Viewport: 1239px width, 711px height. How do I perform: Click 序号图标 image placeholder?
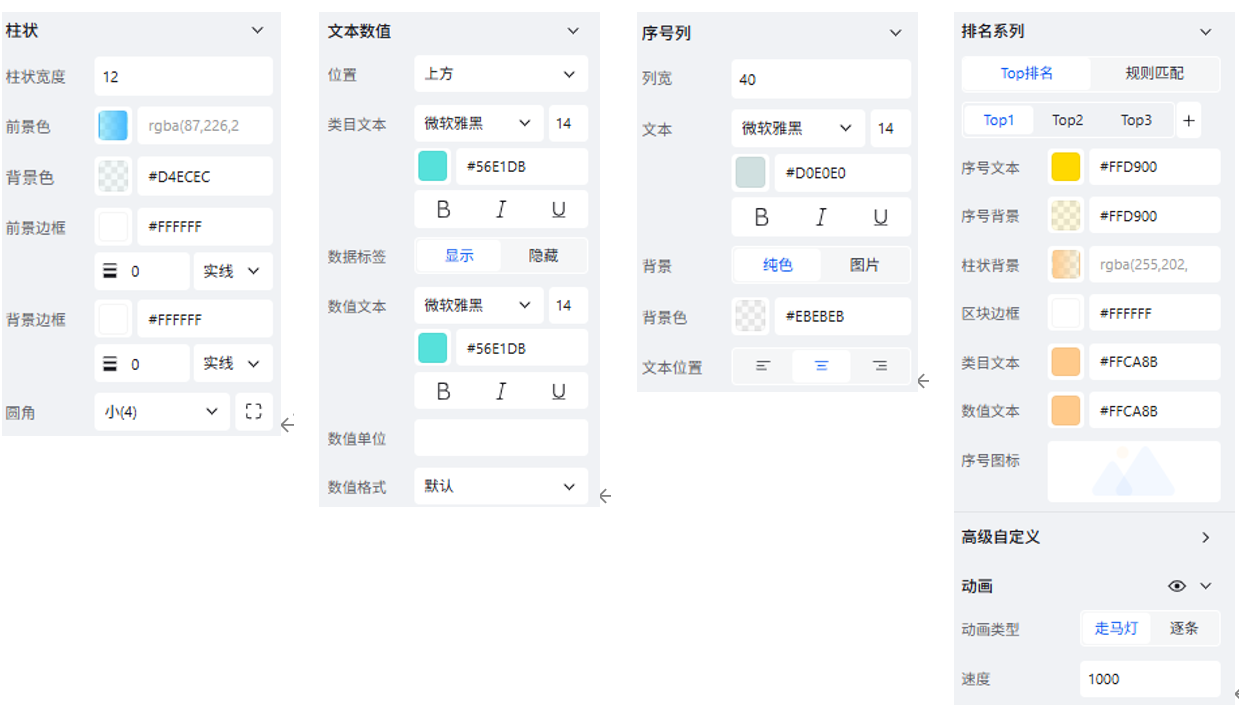[1134, 471]
